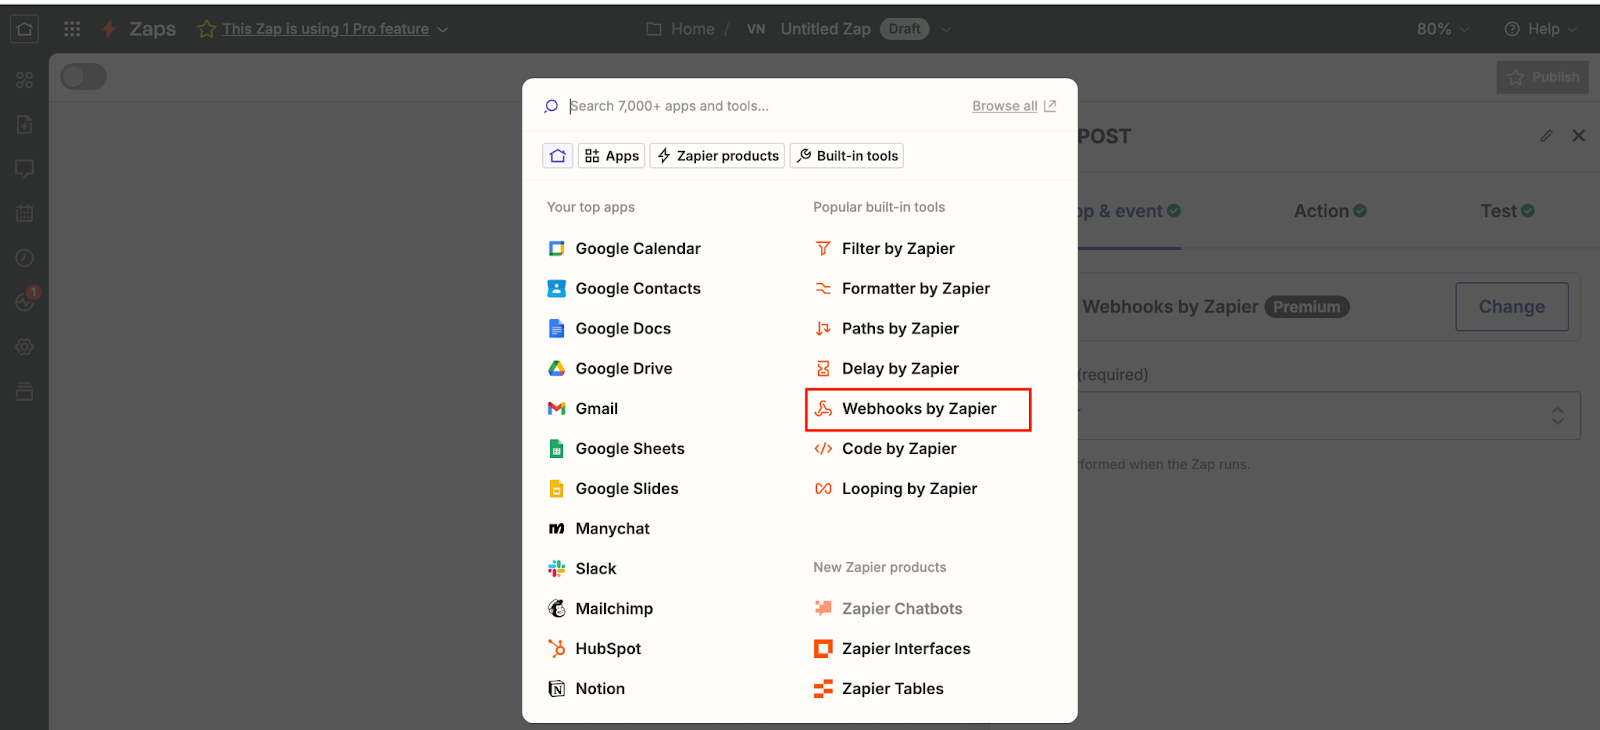Open the apps grid launcher icon

72,29
